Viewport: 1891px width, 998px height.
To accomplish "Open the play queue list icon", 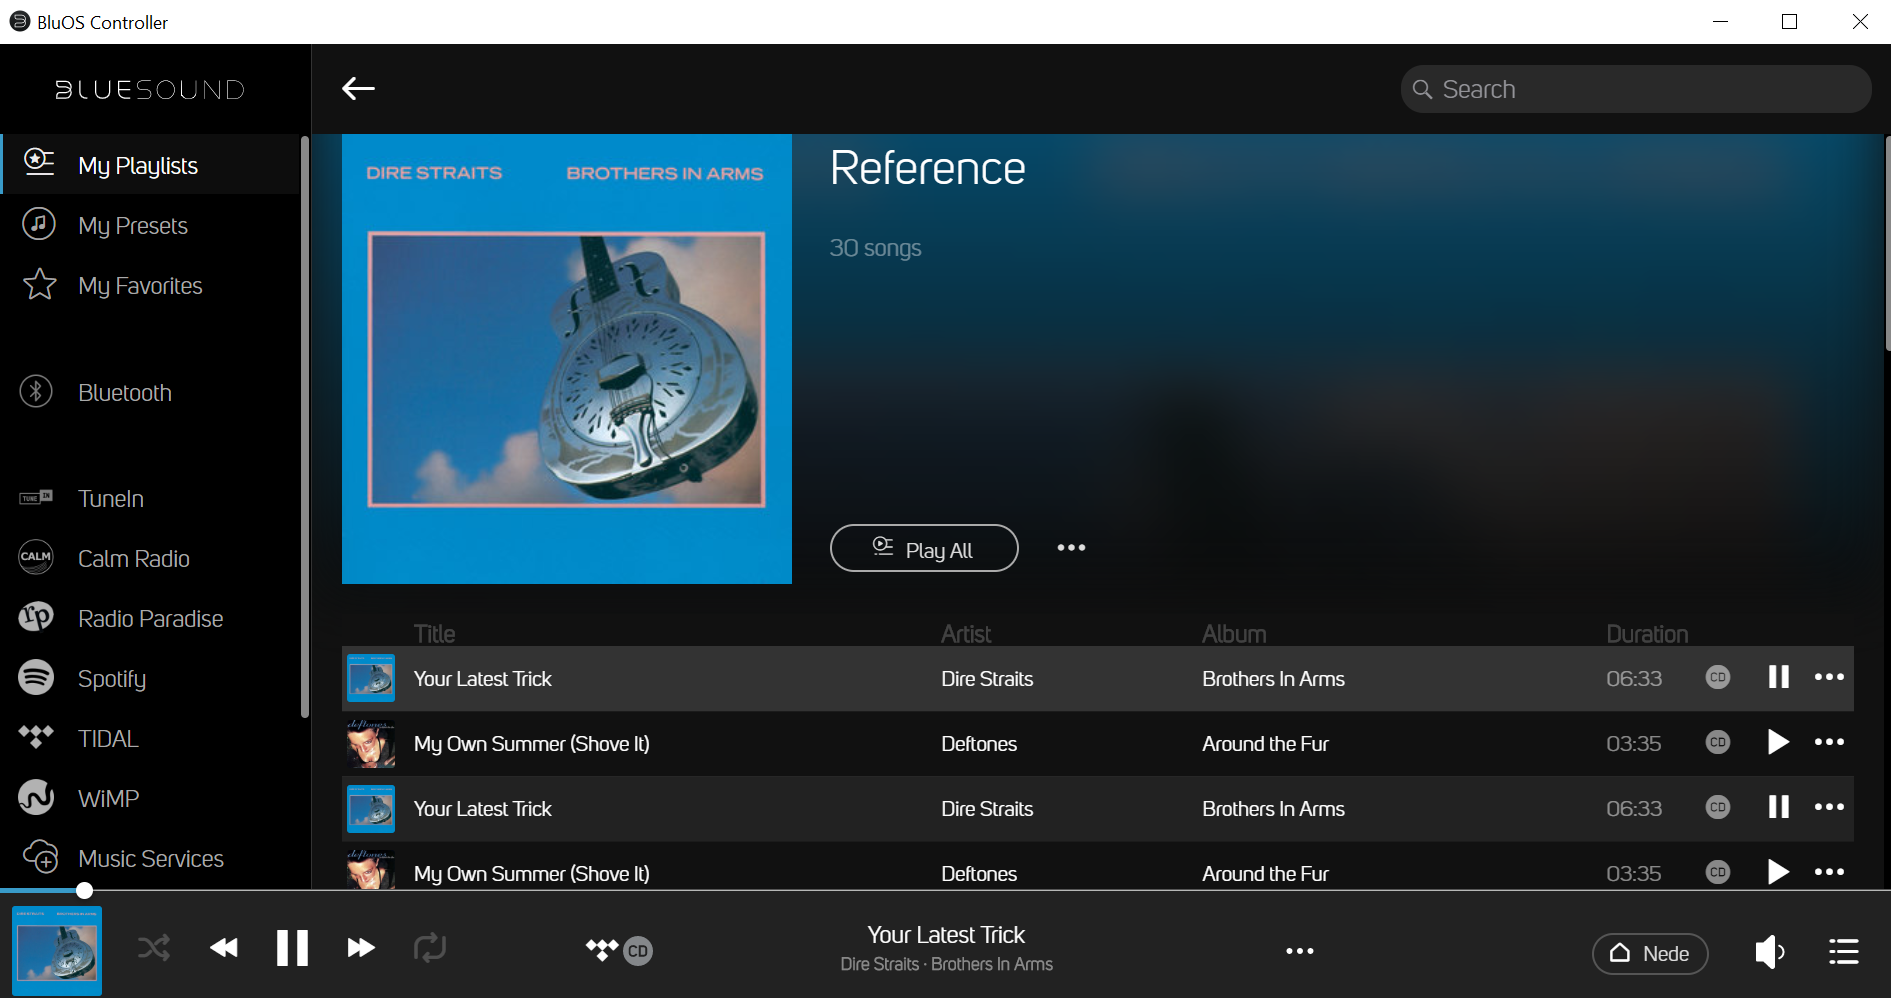I will pos(1843,952).
